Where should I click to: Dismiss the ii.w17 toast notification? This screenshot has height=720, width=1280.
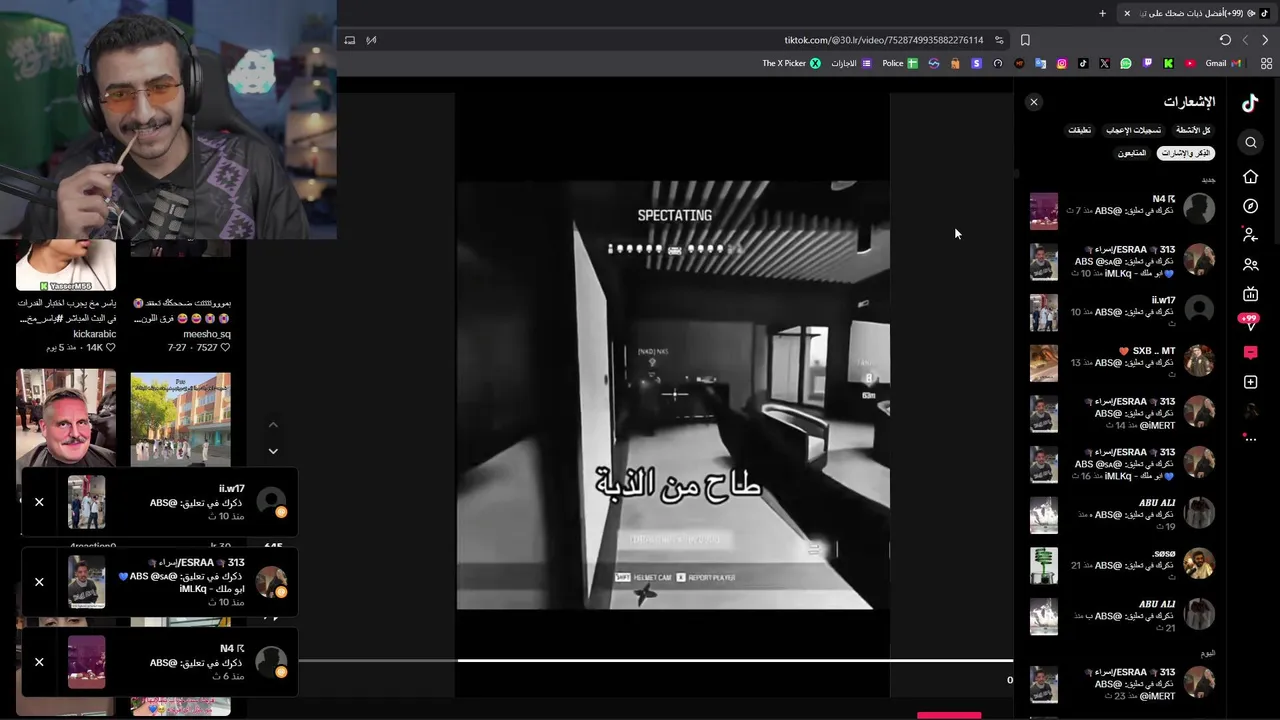(x=39, y=502)
